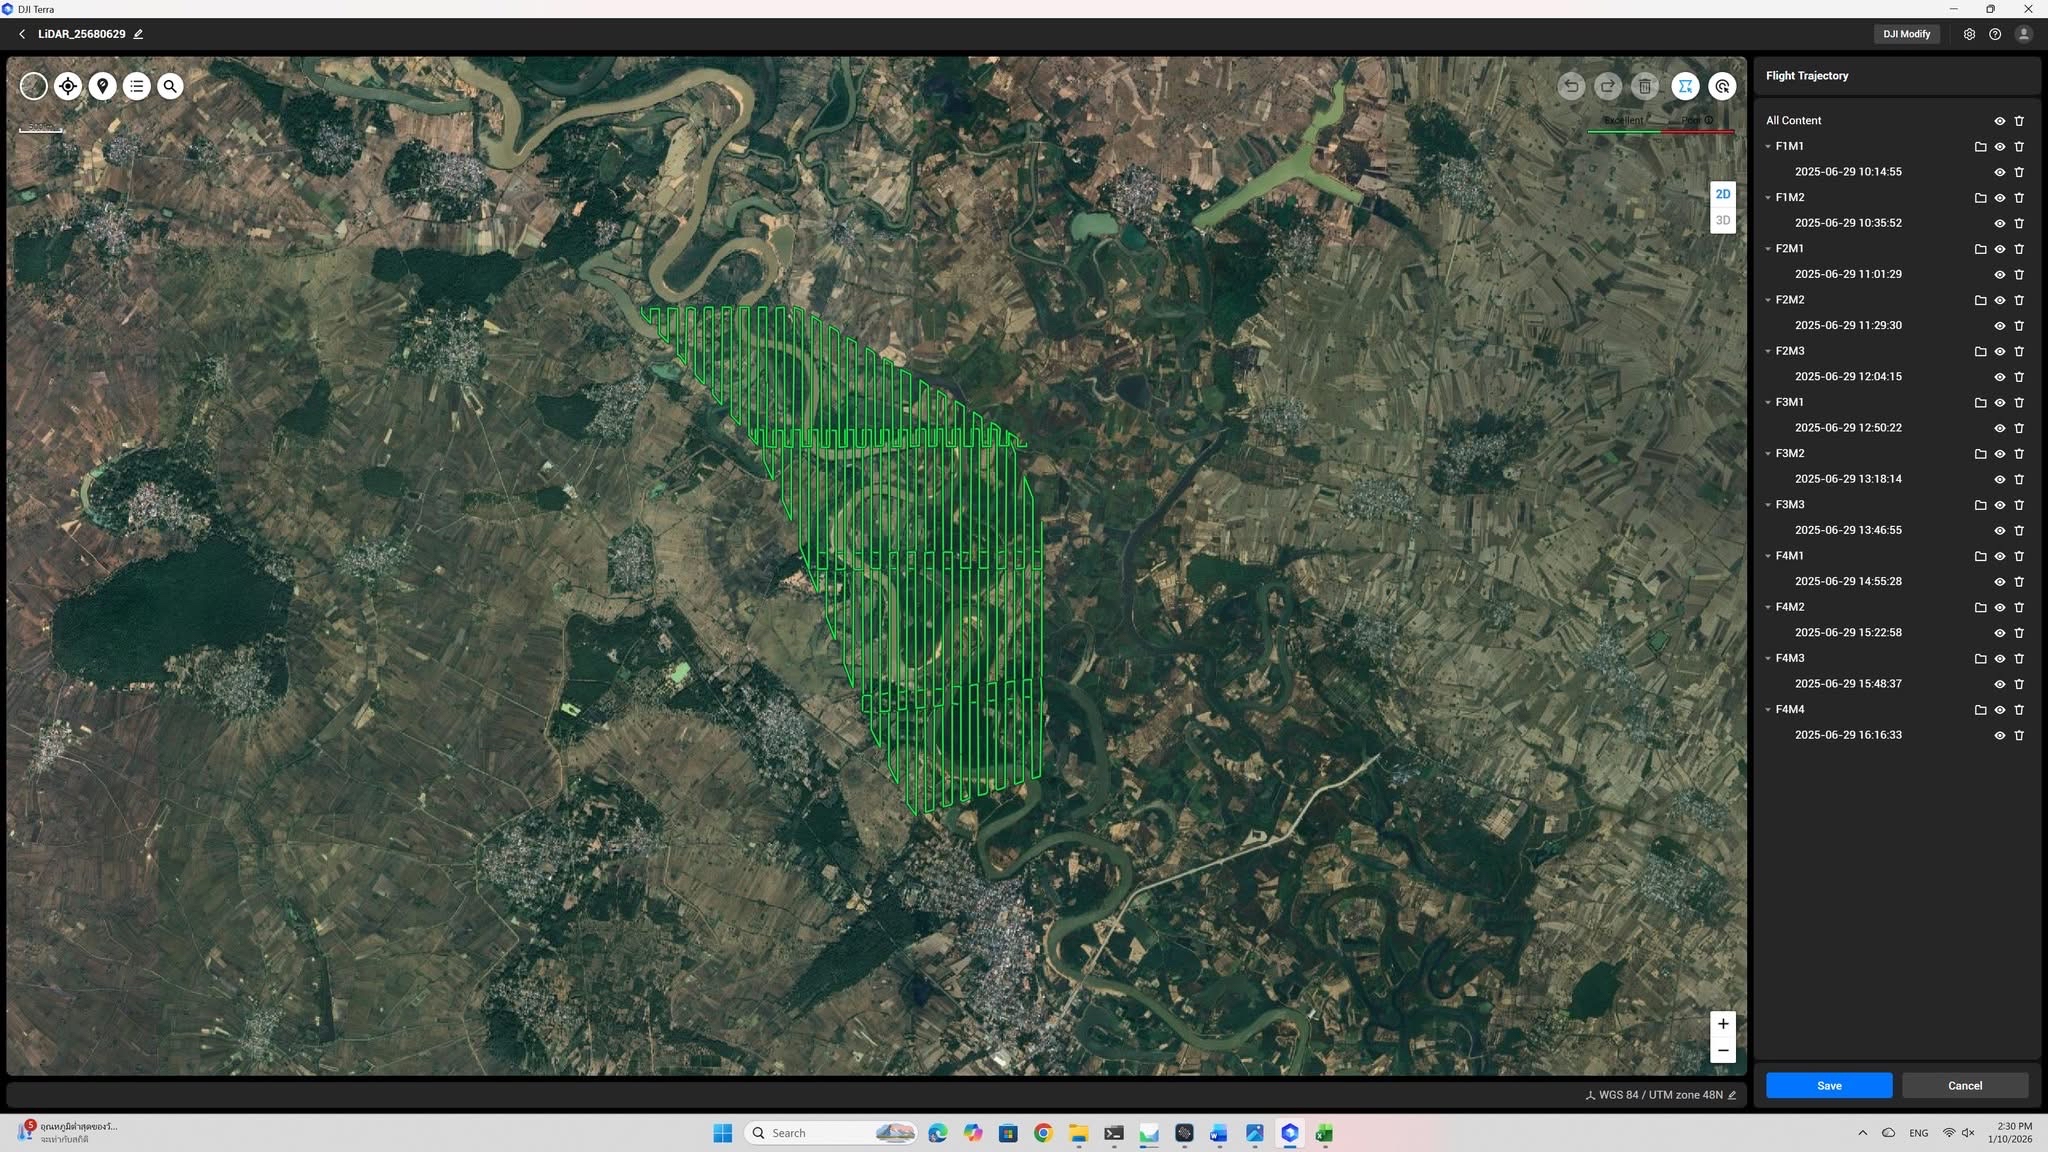Viewport: 2048px width, 1152px height.
Task: Open the help question mark icon
Action: point(1995,34)
